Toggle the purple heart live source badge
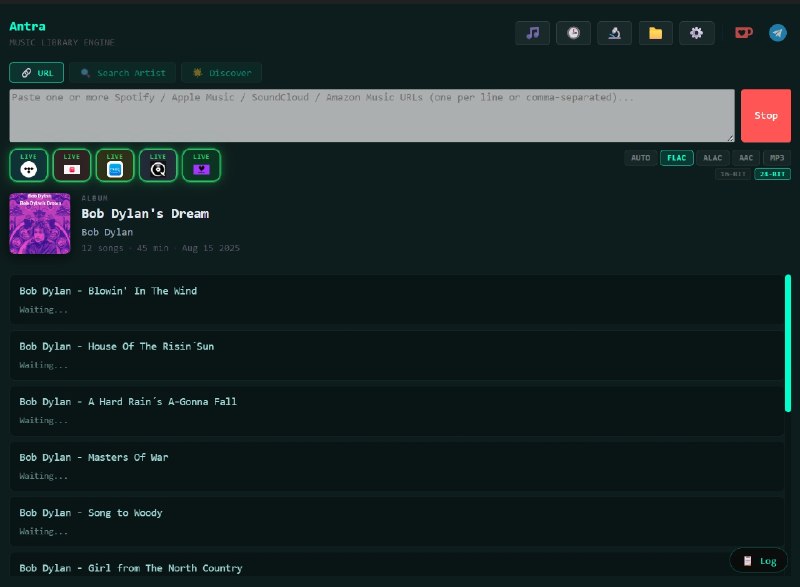The image size is (800, 587). pyautogui.click(x=201, y=165)
